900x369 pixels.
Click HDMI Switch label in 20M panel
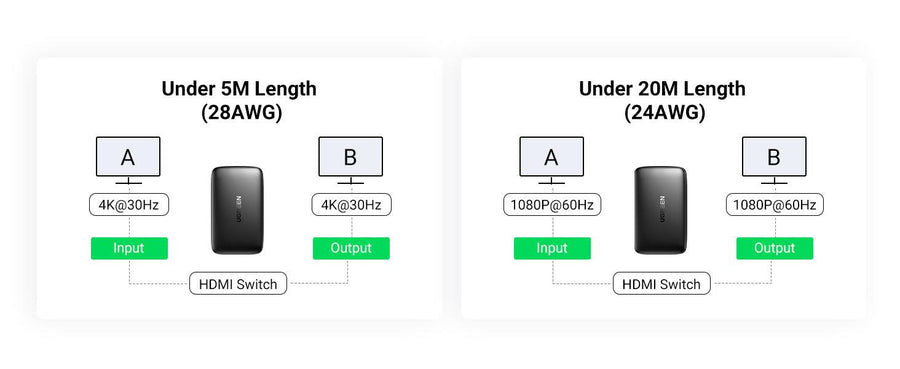[x=661, y=283]
